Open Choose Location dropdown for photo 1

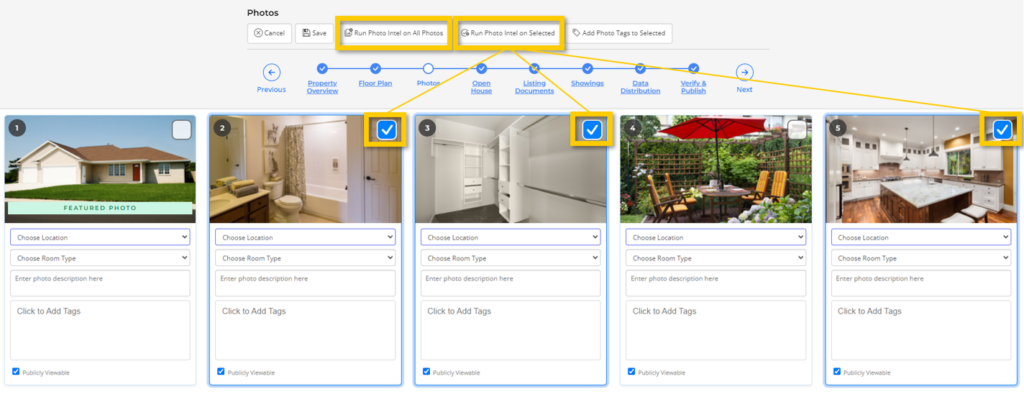pos(100,238)
